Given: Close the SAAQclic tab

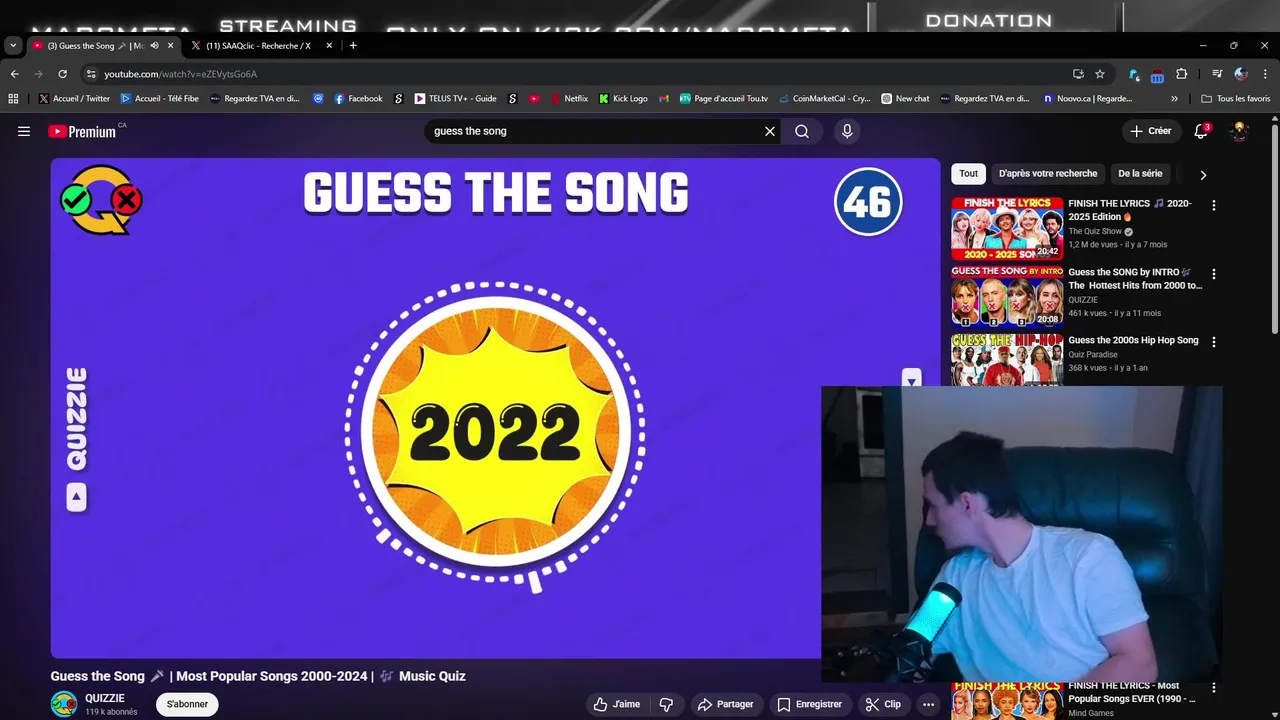Looking at the screenshot, I should coord(329,45).
